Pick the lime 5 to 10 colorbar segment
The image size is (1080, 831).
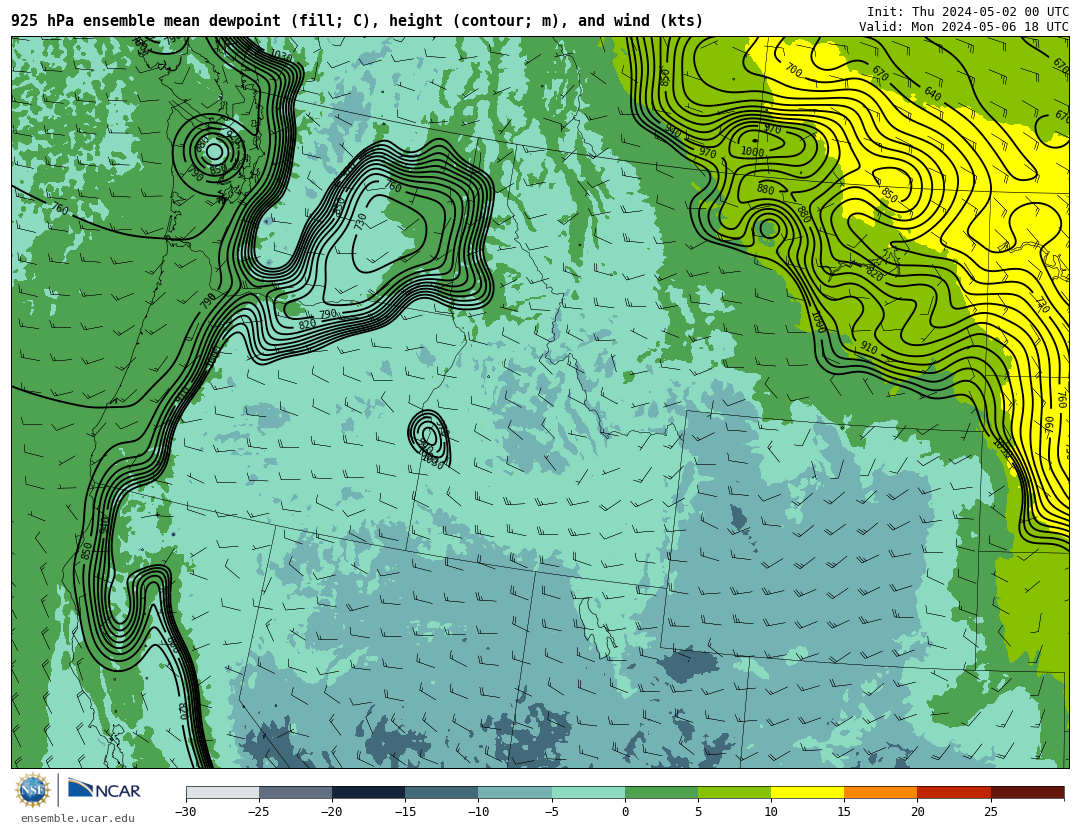(x=734, y=792)
